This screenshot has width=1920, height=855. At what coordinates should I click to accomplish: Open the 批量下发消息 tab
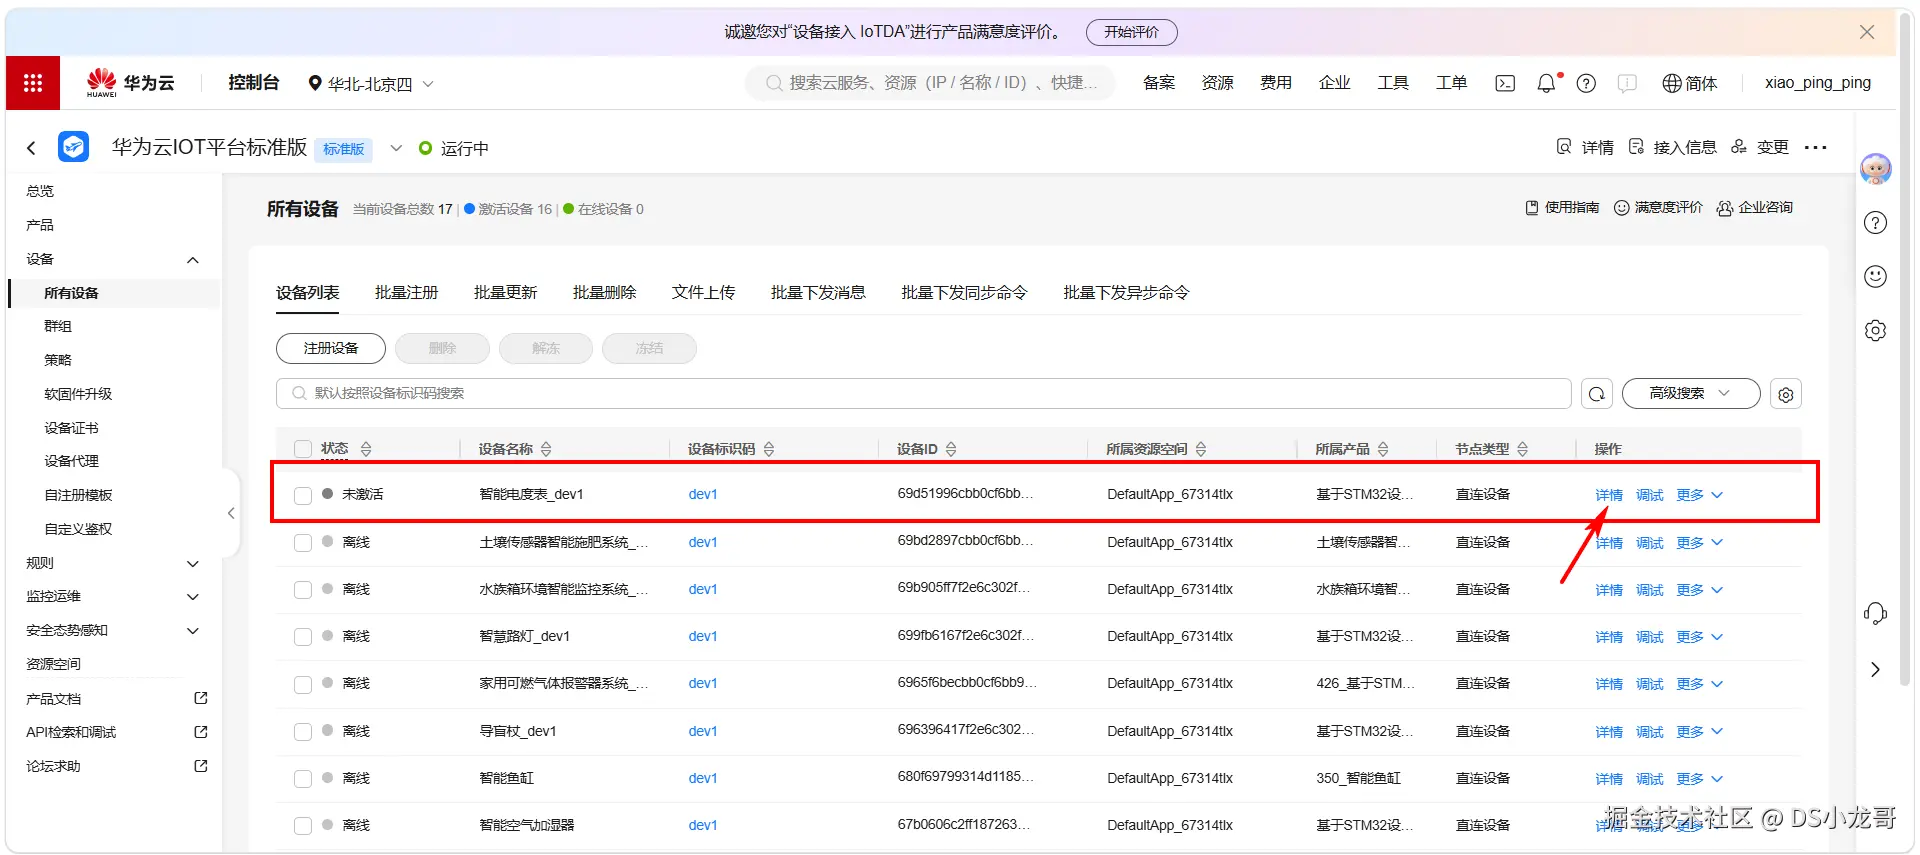click(x=818, y=292)
